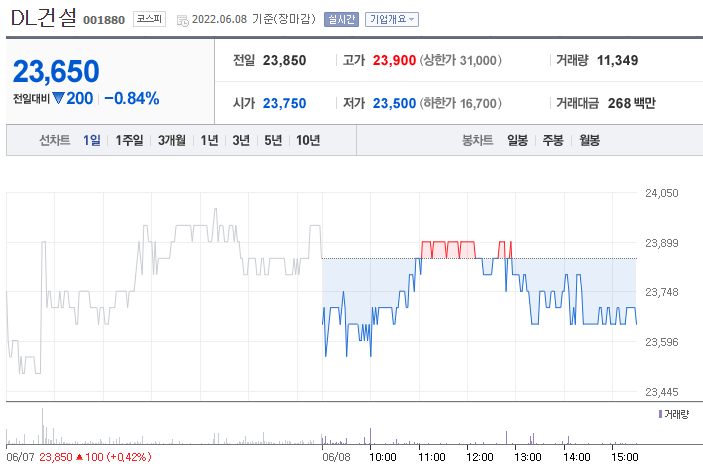The image size is (703, 475).
Task: Click the 시가 value 23,750
Action: coord(284,104)
